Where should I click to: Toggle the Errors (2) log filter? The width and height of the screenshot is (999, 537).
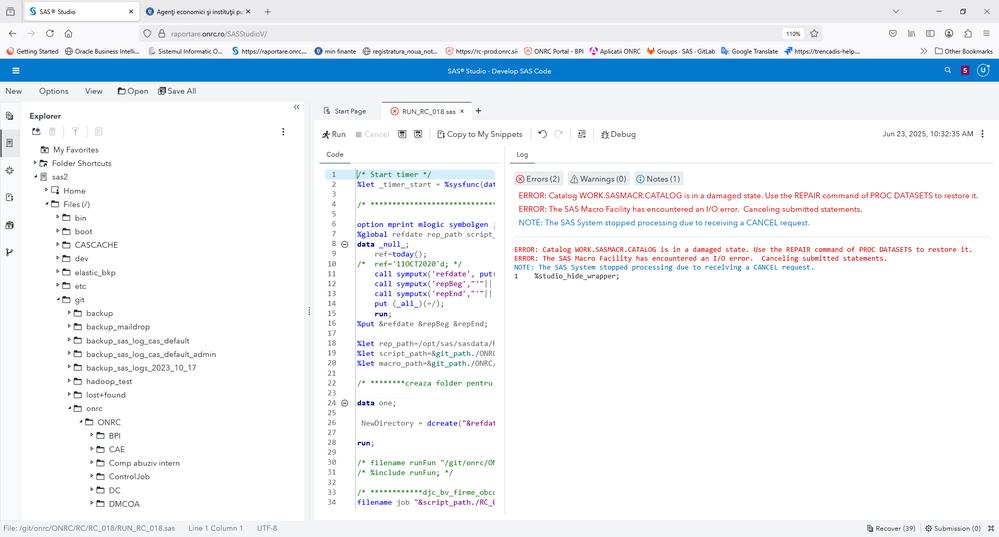(x=538, y=179)
